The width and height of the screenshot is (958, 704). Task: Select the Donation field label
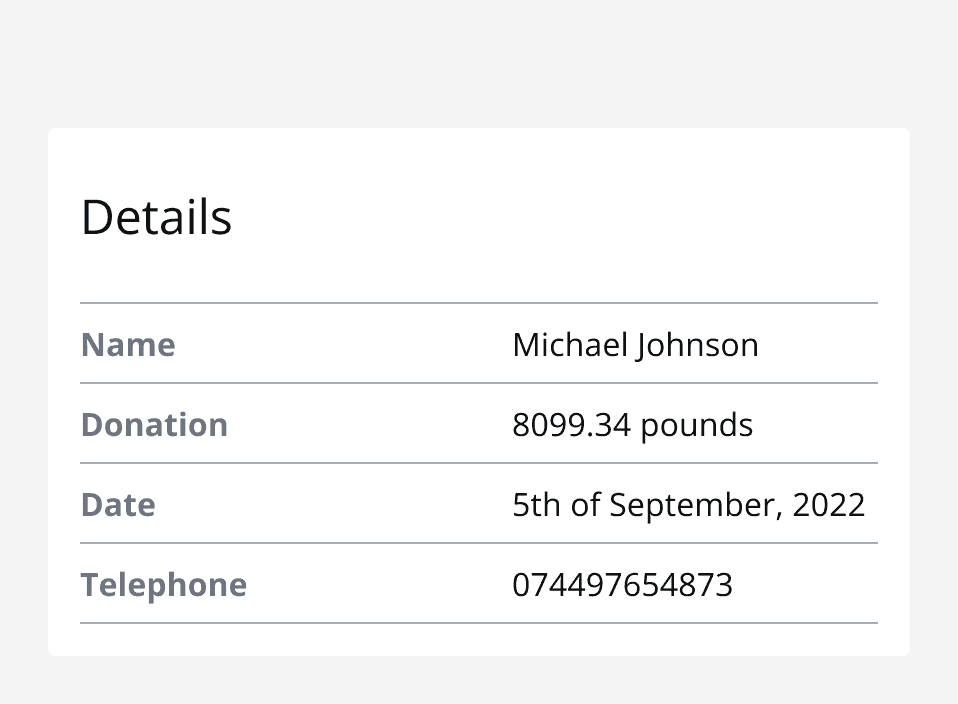coord(154,425)
